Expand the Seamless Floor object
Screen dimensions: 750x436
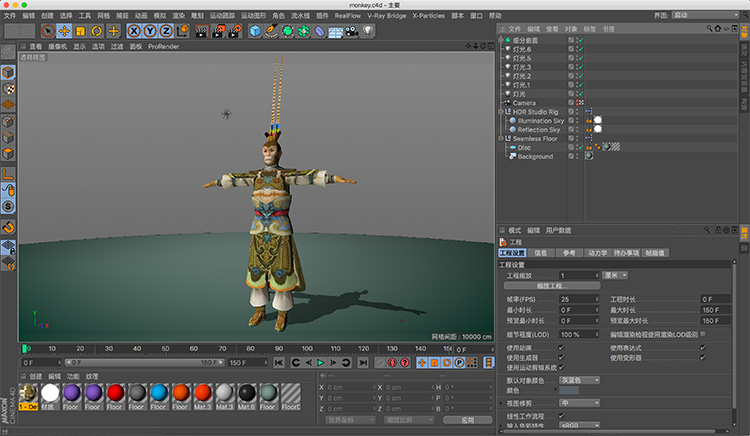point(501,139)
